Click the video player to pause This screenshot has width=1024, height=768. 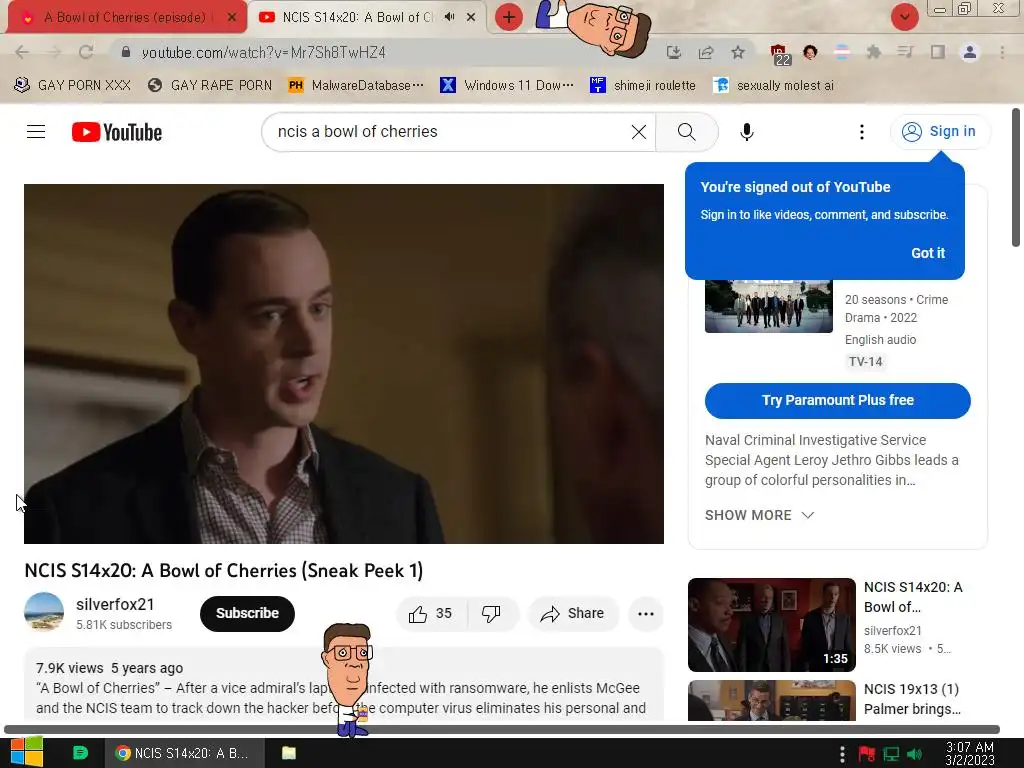344,364
